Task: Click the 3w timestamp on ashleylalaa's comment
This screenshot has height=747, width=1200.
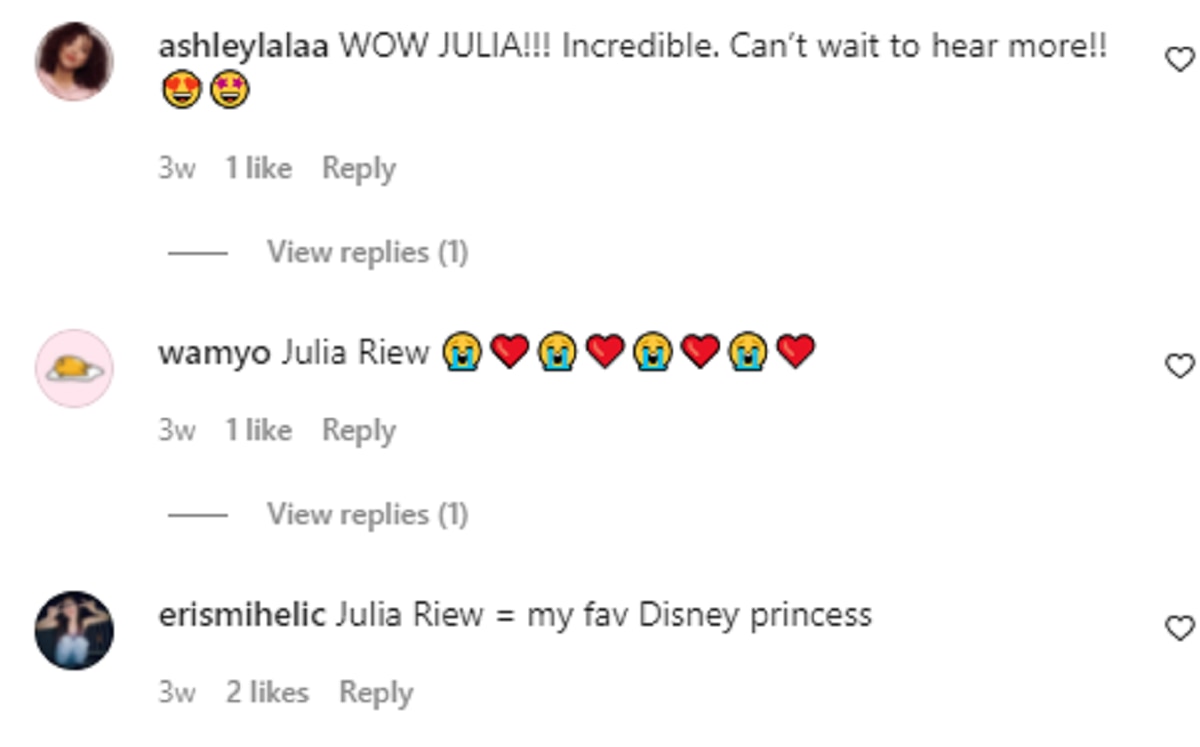Action: coord(177,168)
